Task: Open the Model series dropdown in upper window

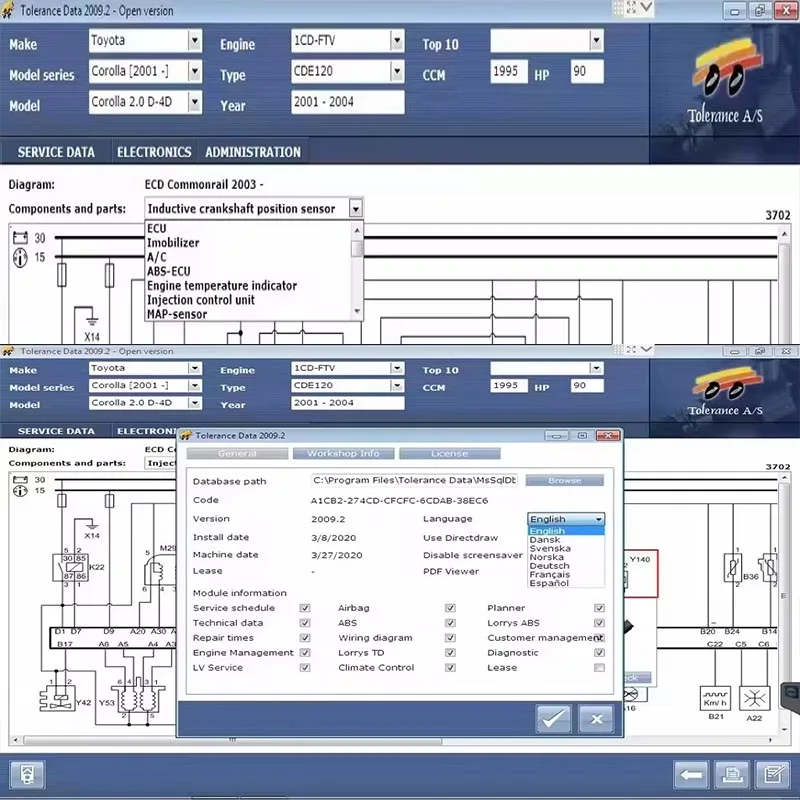Action: click(195, 71)
